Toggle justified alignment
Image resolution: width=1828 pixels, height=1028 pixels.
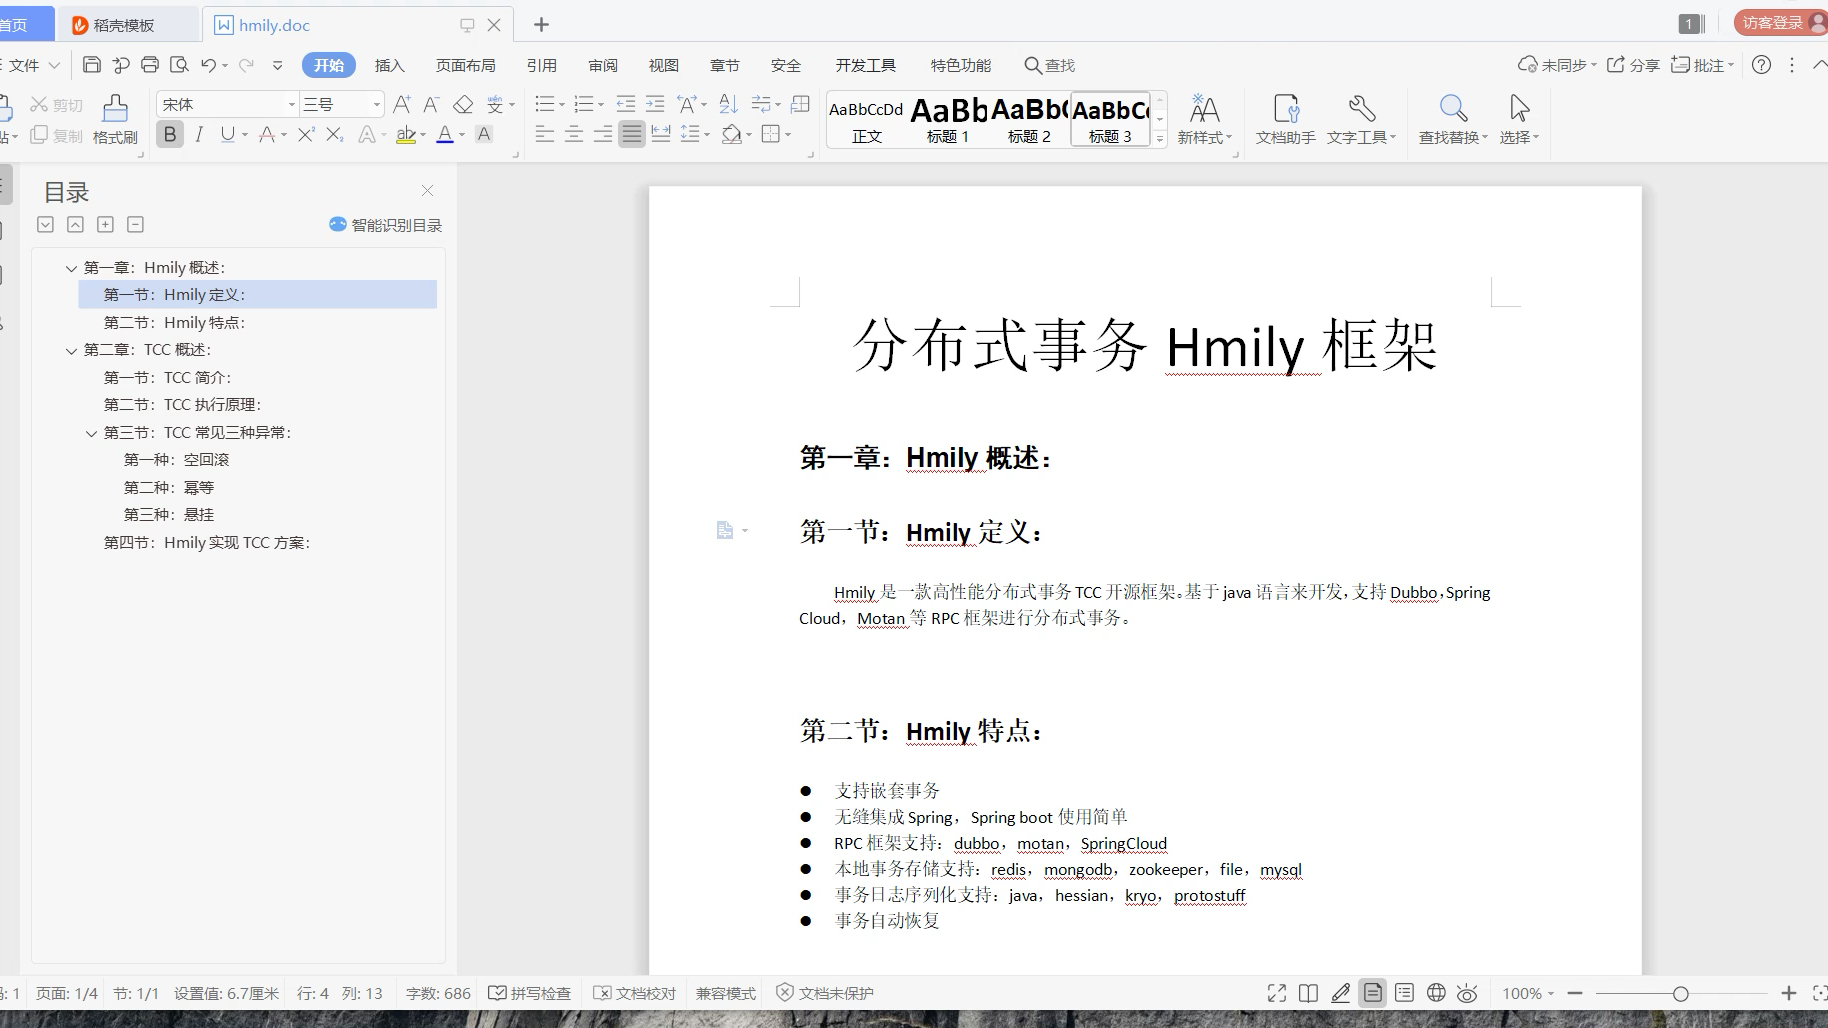click(632, 134)
